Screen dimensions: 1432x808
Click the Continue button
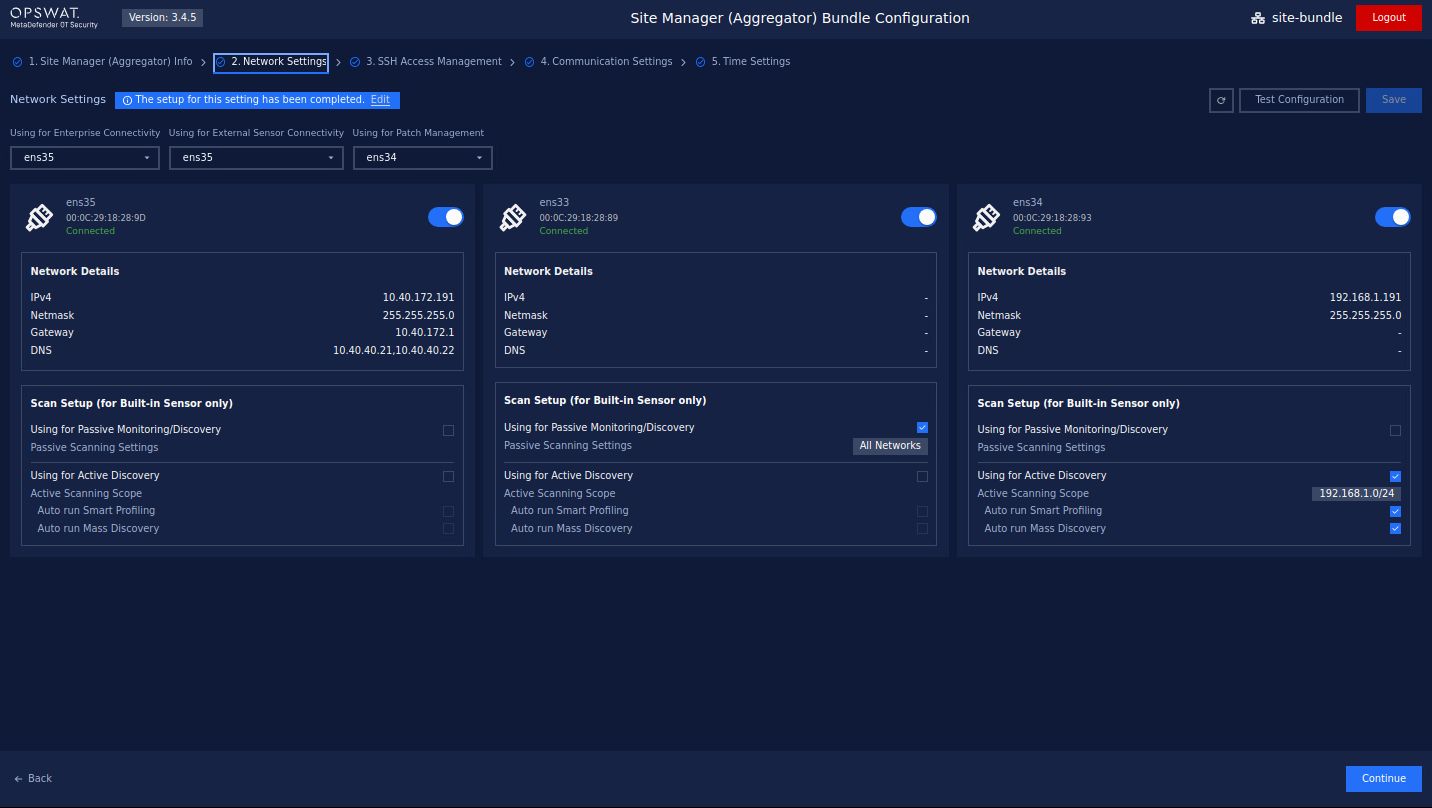[x=1384, y=779]
